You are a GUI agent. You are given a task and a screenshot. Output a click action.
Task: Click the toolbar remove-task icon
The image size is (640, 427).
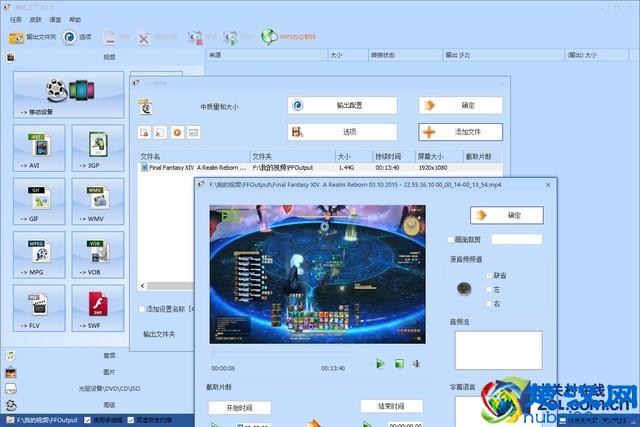click(109, 38)
